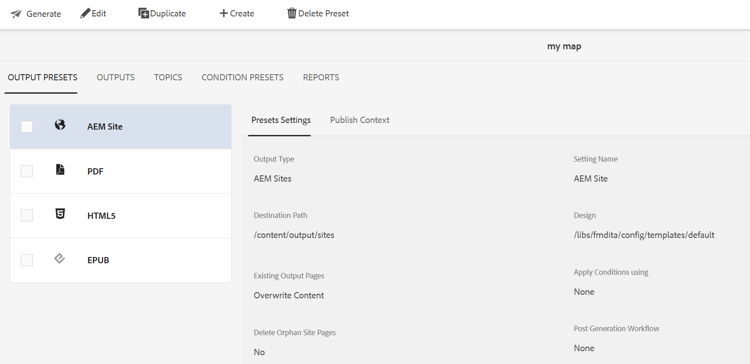The height and width of the screenshot is (364, 750).
Task: Toggle the EPUB preset checkbox
Action: 27,260
